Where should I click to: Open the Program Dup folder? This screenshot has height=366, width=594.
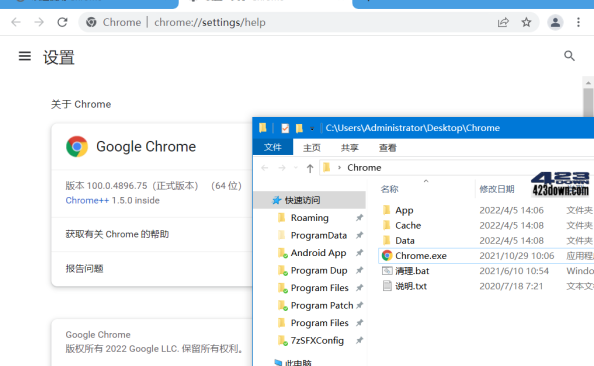[319, 271]
